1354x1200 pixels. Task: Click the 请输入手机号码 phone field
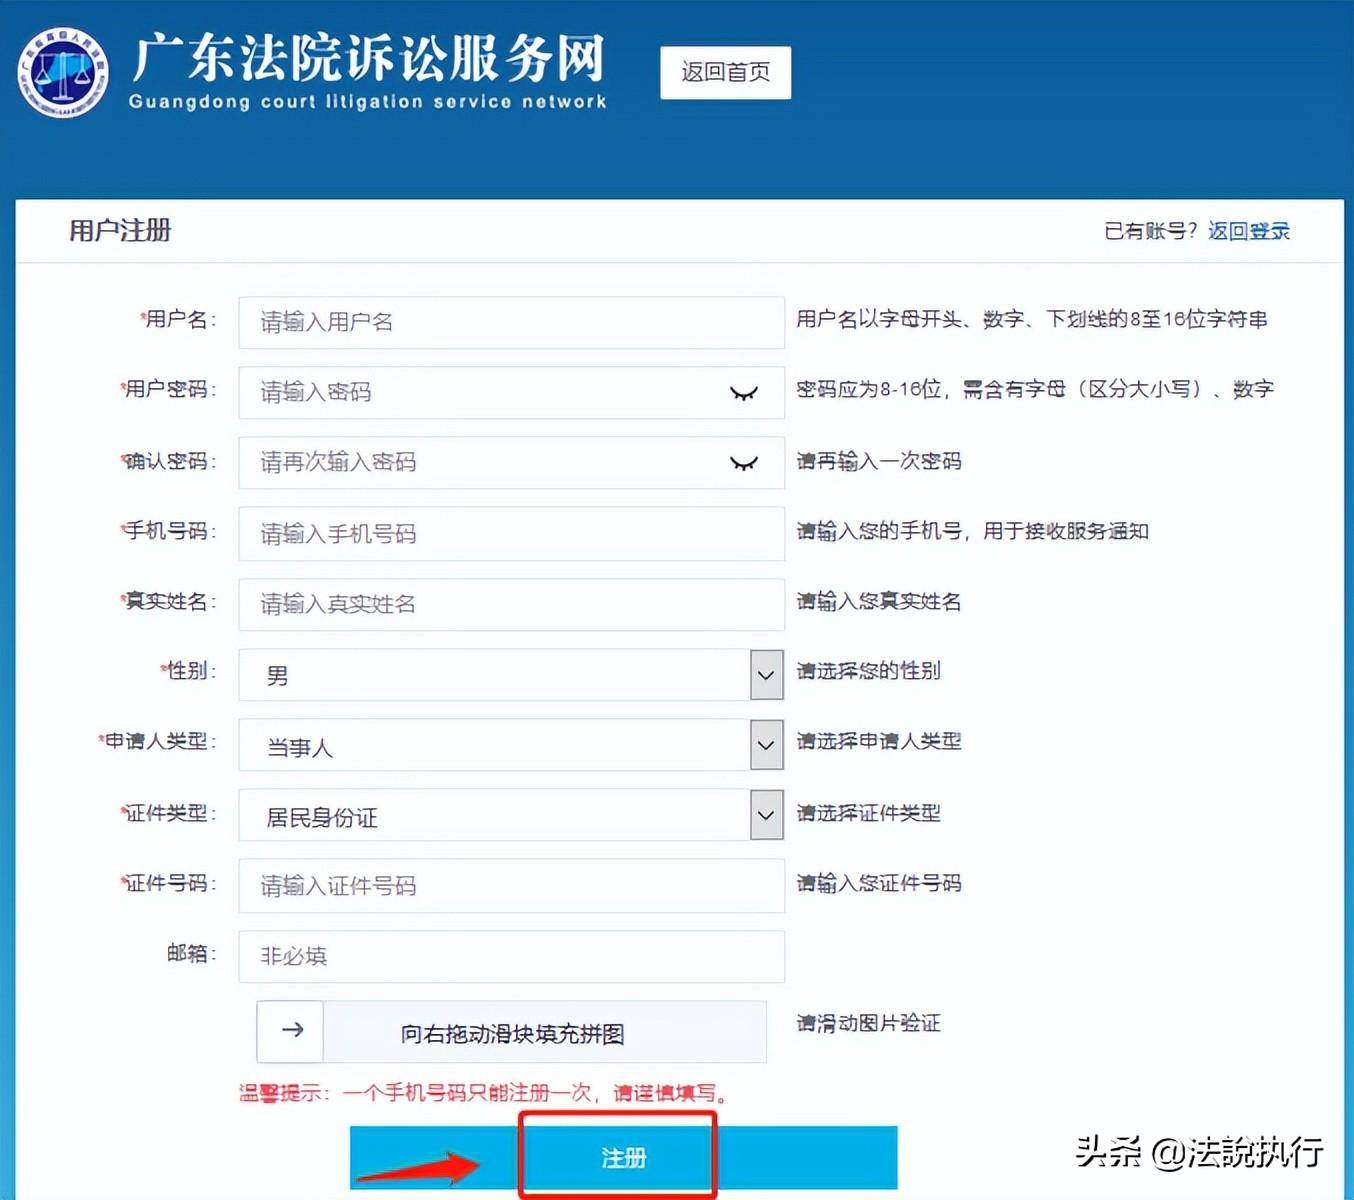[x=510, y=533]
